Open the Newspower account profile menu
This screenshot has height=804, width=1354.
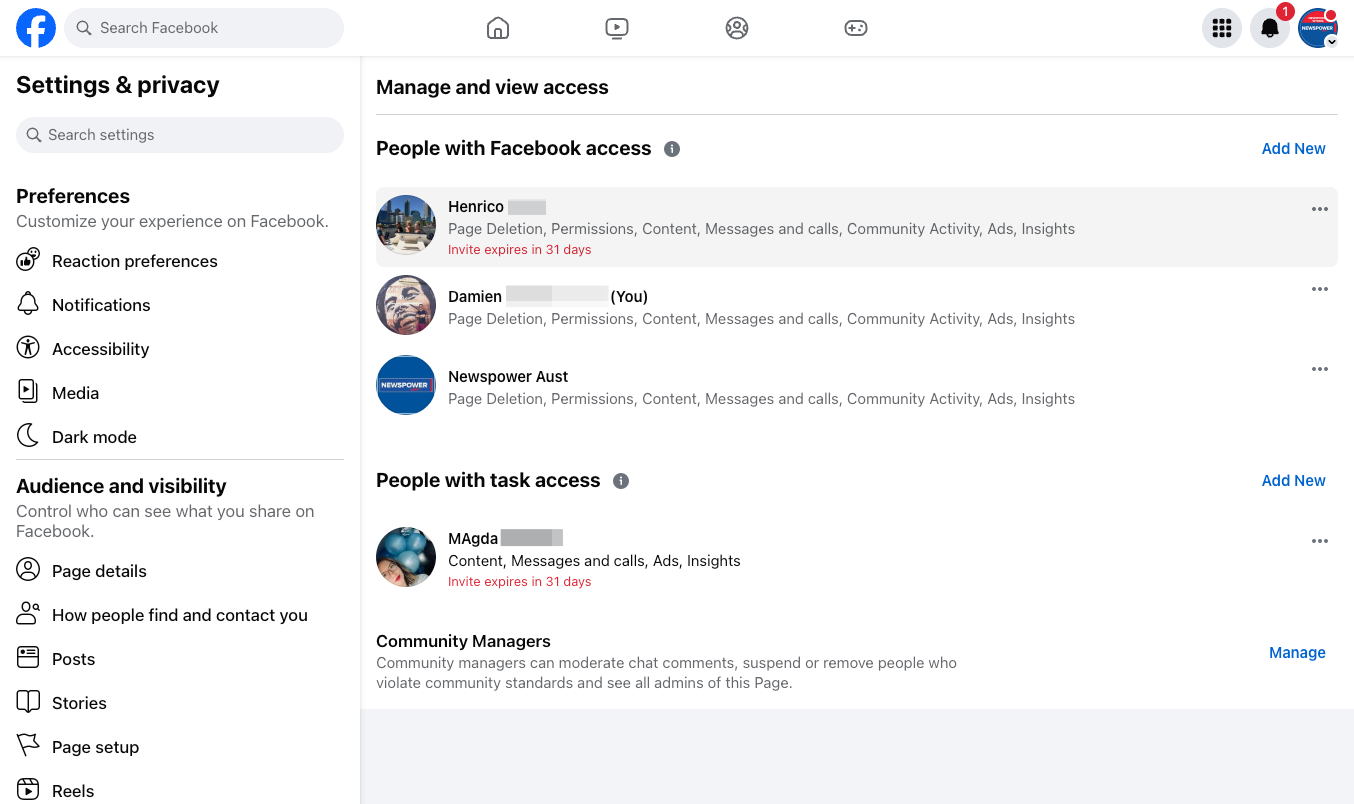click(x=1318, y=28)
